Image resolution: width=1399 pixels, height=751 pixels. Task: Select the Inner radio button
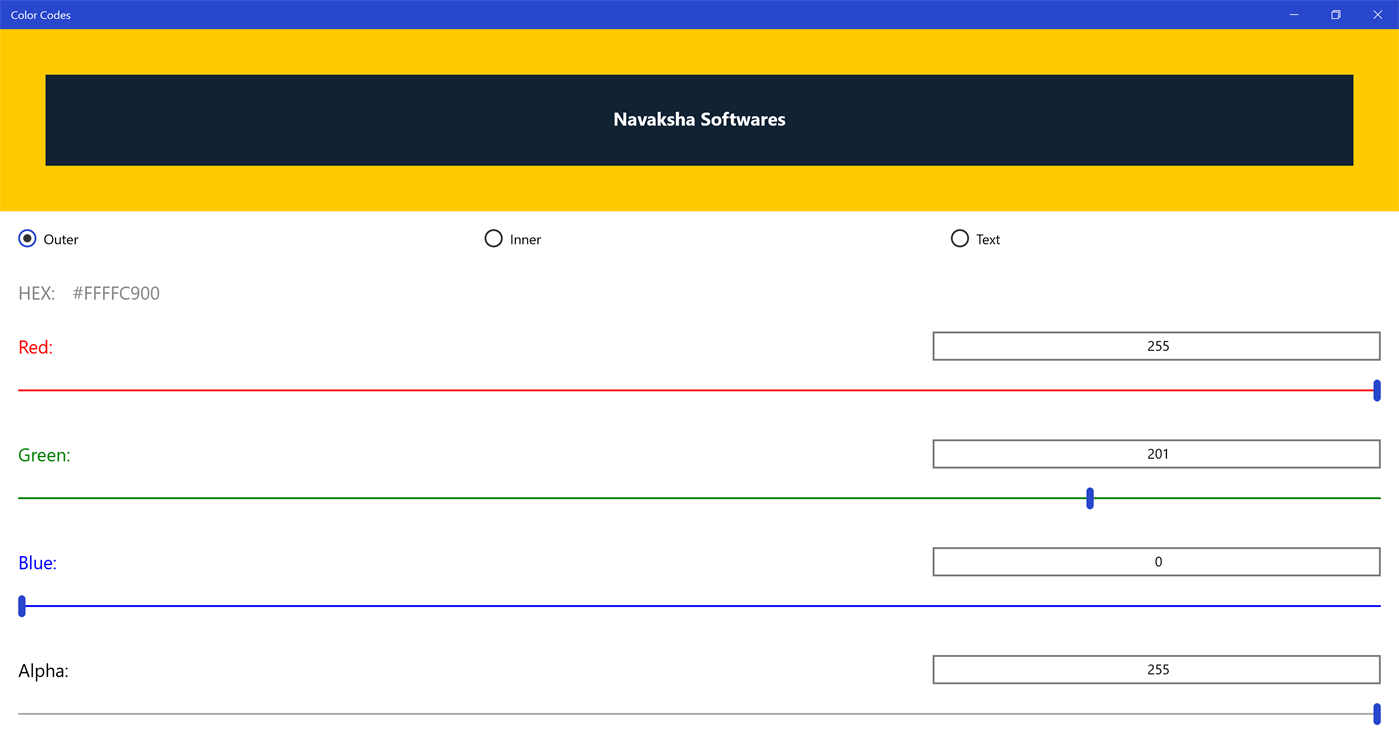click(493, 238)
